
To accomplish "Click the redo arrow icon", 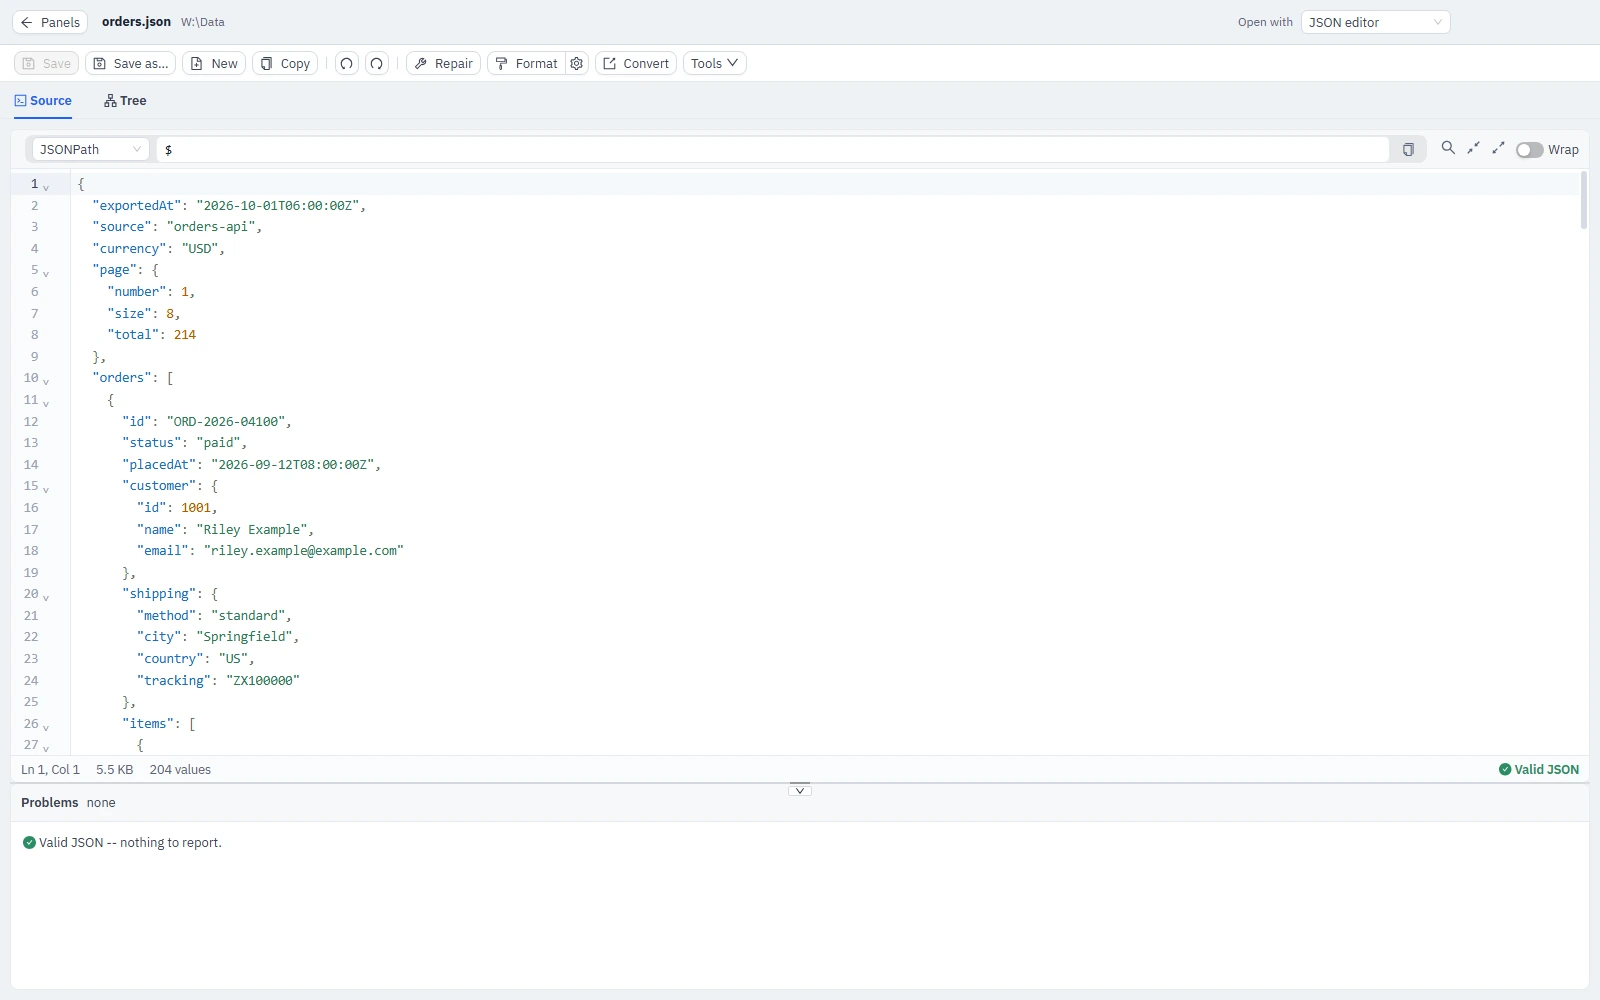I will [377, 63].
